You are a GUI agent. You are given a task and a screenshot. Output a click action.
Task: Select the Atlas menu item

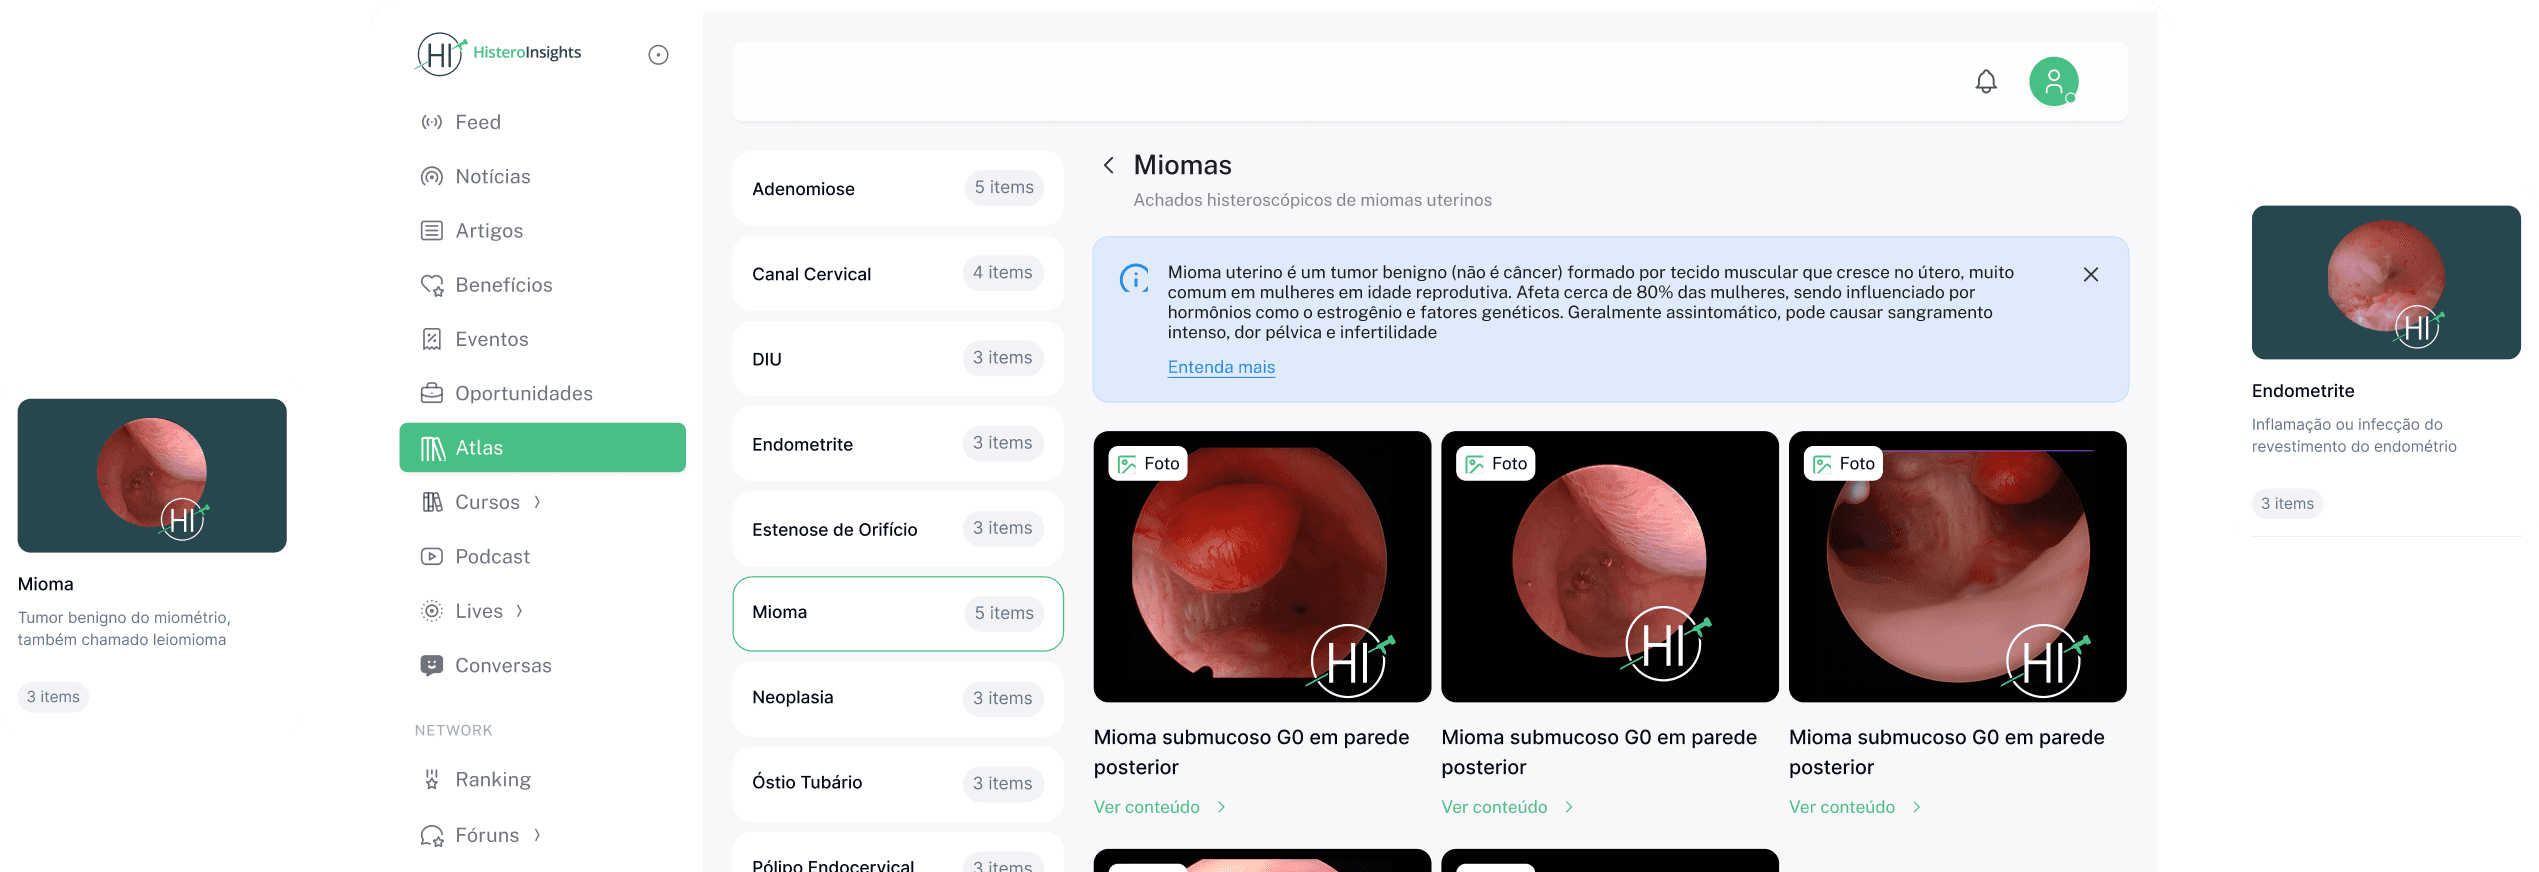point(543,448)
